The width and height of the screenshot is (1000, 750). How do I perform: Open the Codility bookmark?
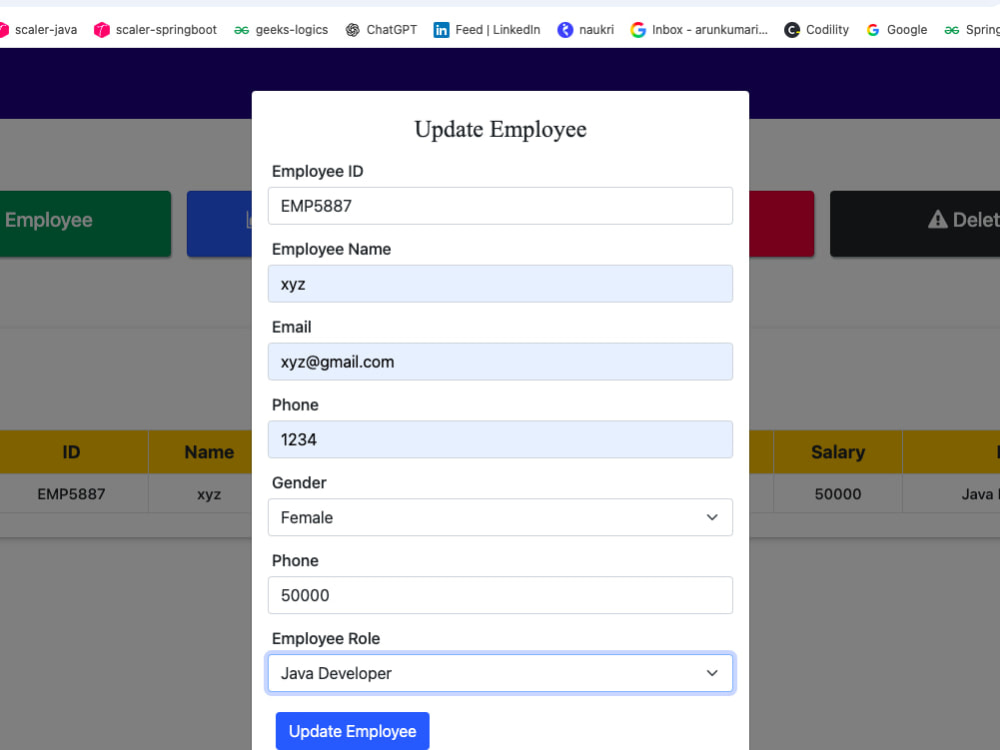(816, 30)
